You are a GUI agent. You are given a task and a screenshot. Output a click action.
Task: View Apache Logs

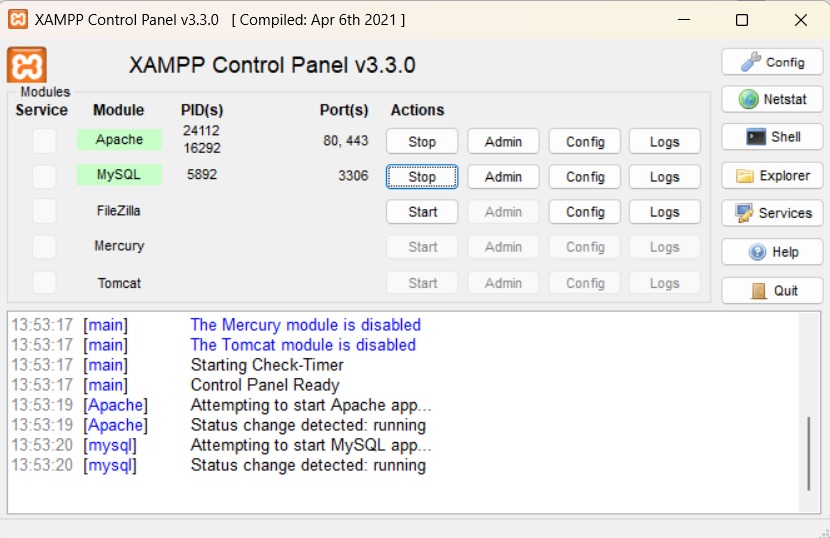664,141
